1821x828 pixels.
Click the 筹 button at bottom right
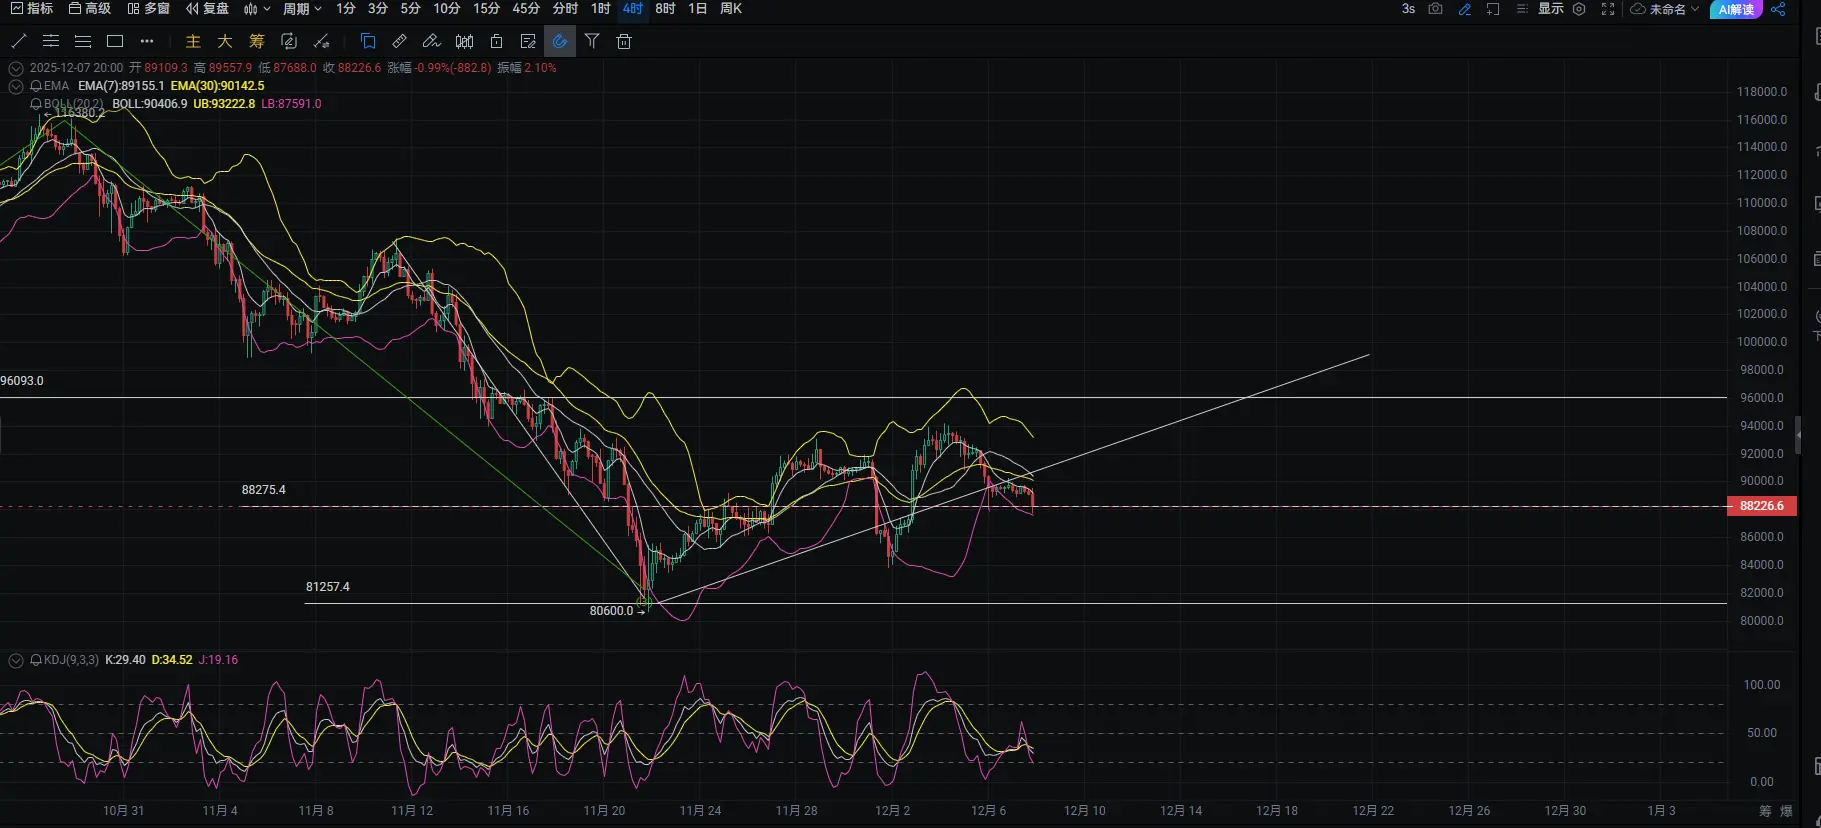pyautogui.click(x=1765, y=811)
